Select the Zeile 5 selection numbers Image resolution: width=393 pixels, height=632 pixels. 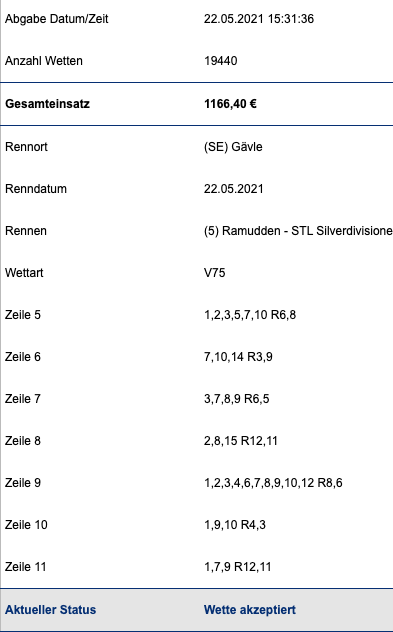(x=250, y=315)
